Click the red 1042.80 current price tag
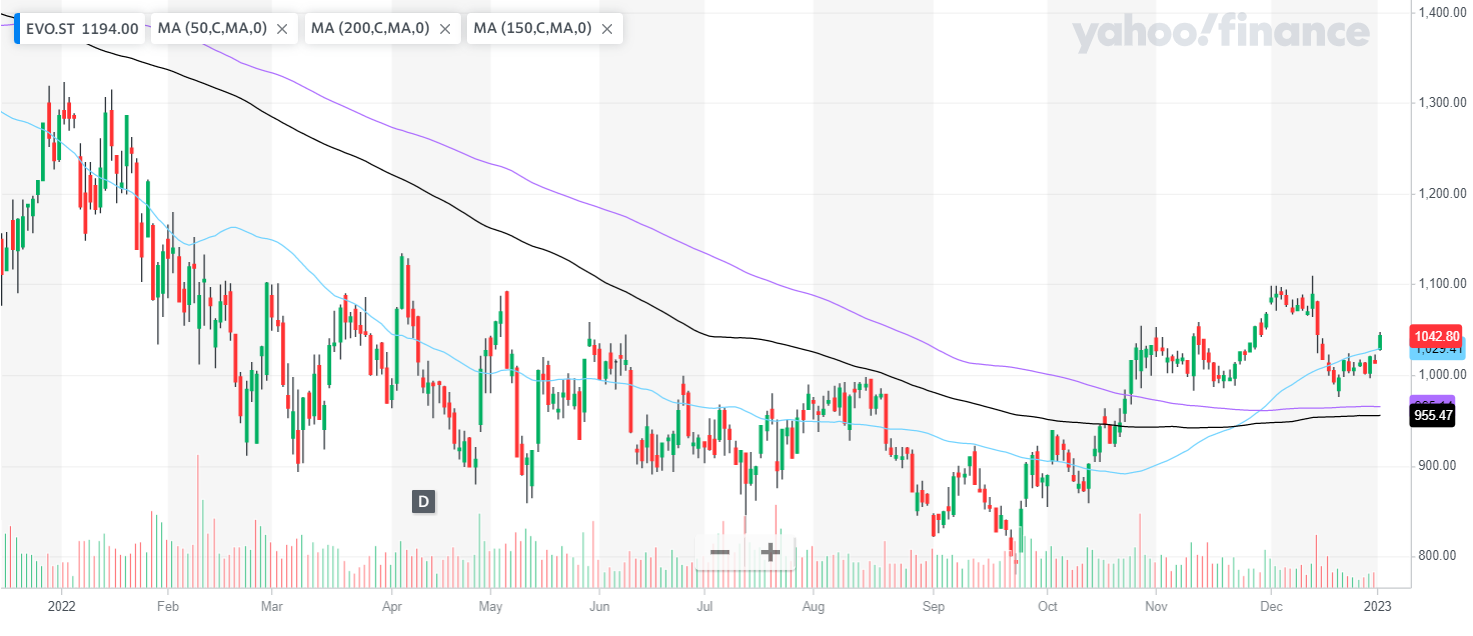 [1435, 336]
